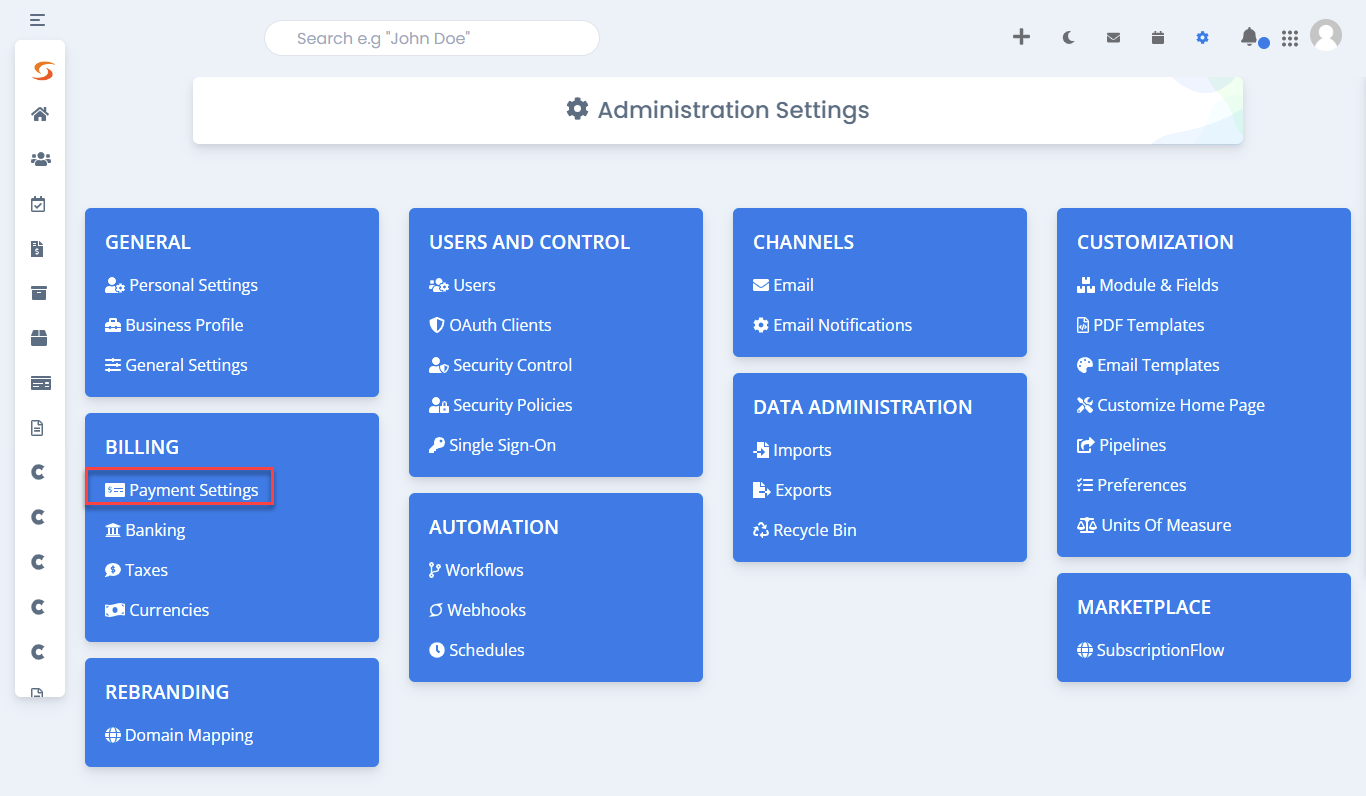1366x796 pixels.
Task: Open Module & Fields
Action: click(x=1148, y=285)
